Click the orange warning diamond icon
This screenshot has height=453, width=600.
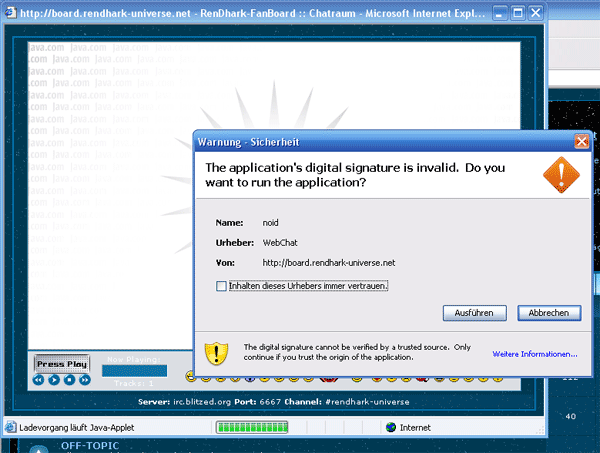coord(560,176)
